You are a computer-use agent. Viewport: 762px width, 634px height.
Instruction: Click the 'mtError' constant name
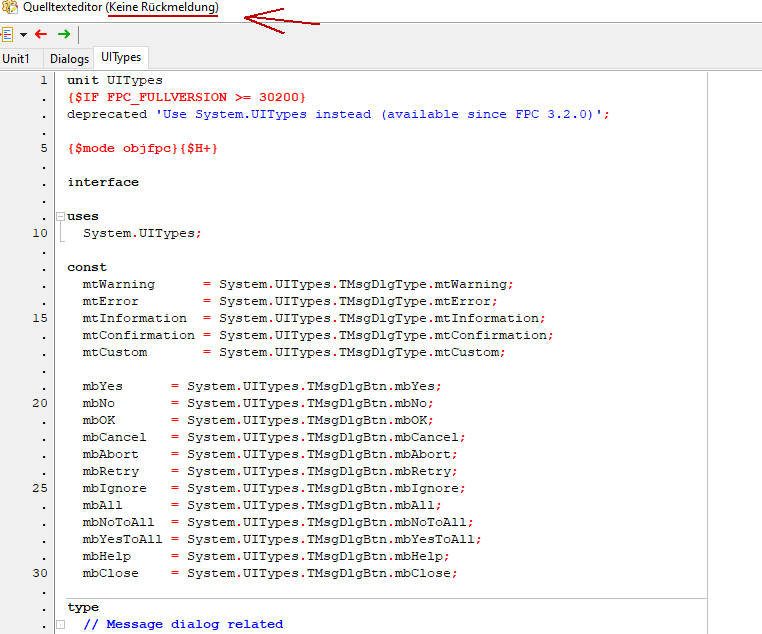[111, 301]
